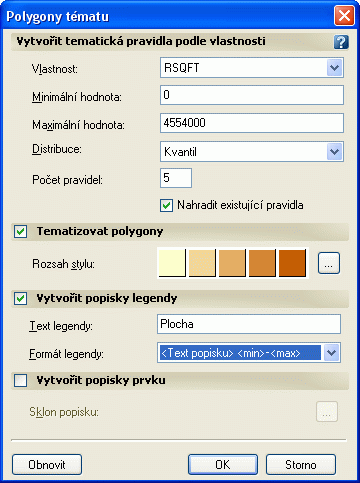This screenshot has height=483, width=360.
Task: Select the darkest orange-brown swatch
Action: click(x=292, y=263)
